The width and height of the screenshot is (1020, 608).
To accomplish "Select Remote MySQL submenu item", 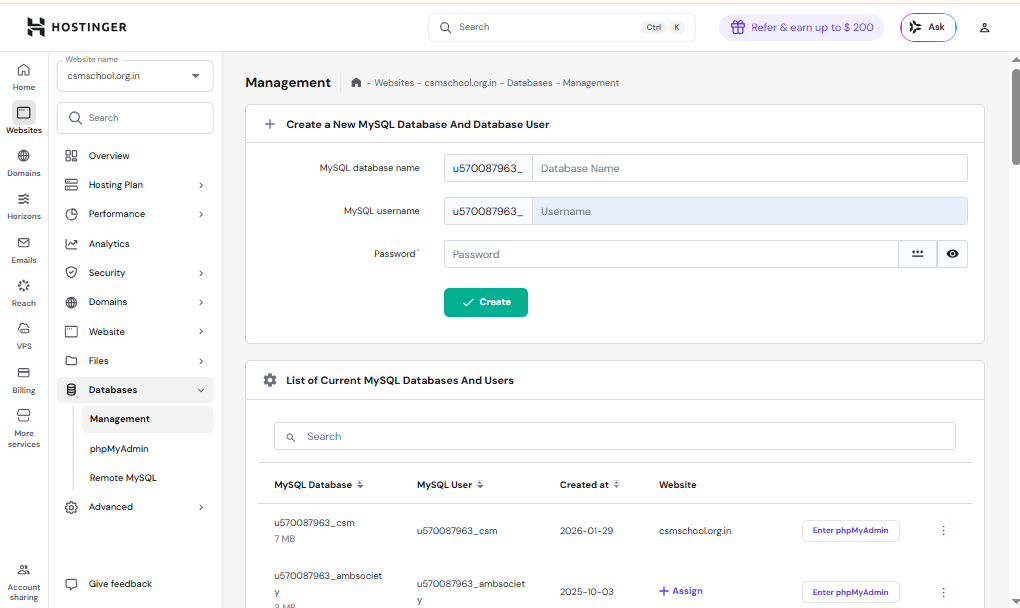I will click(123, 478).
